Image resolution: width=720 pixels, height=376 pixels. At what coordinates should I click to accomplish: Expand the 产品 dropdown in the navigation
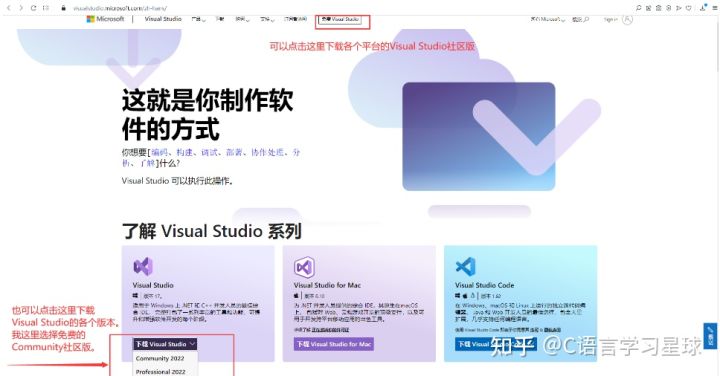[198, 19]
